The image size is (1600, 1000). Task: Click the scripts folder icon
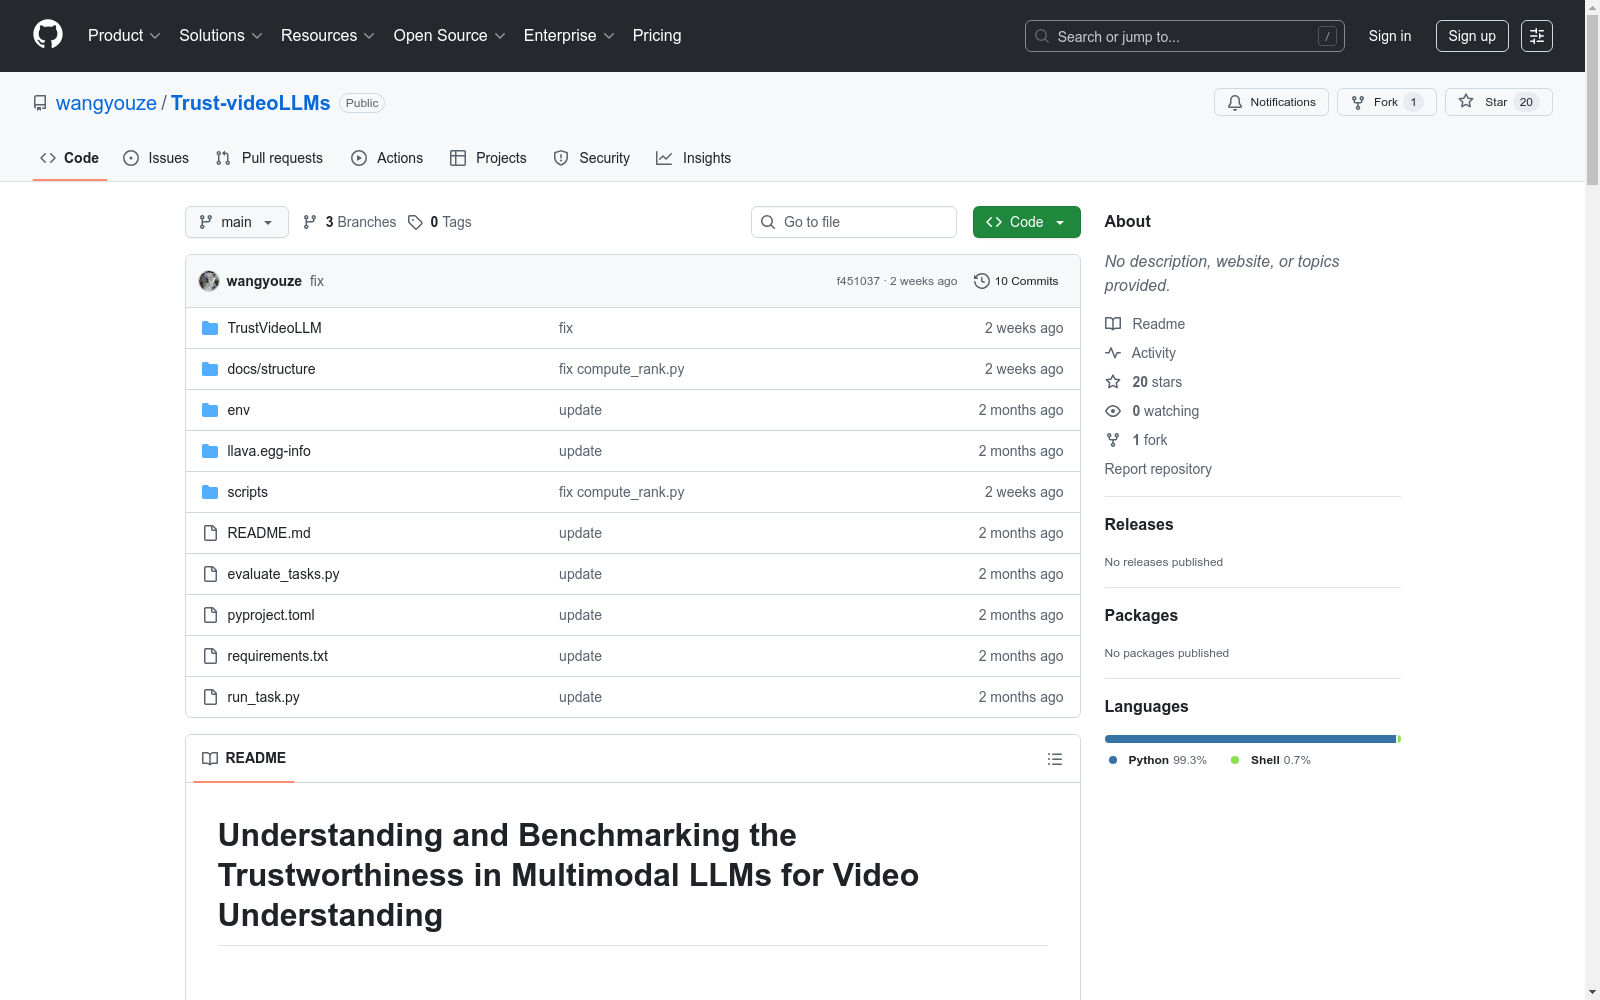click(x=210, y=492)
